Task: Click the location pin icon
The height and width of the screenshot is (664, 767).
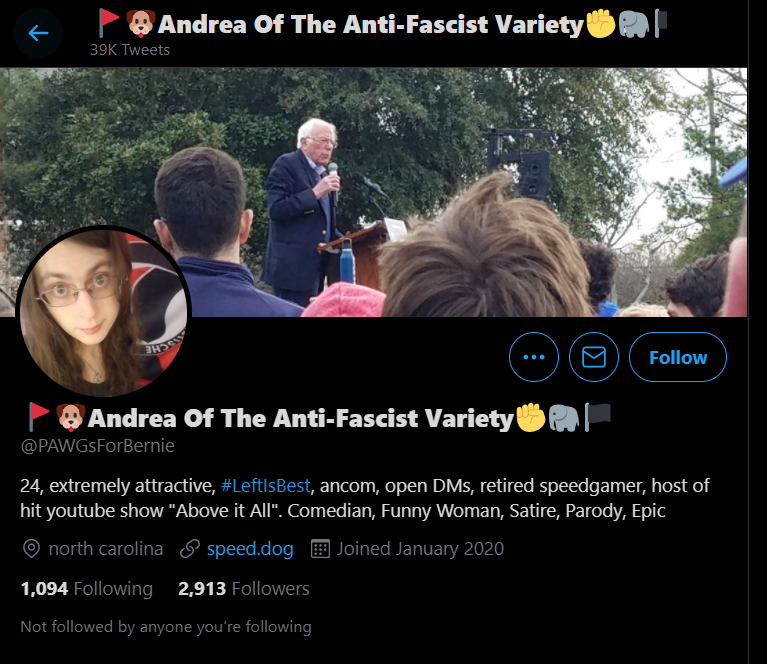Action: tap(31, 549)
